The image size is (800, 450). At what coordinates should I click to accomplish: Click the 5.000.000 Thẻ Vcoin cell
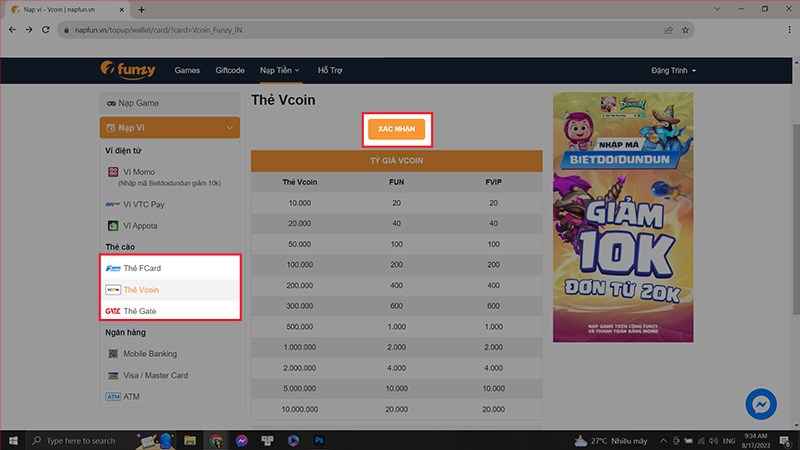click(299, 388)
